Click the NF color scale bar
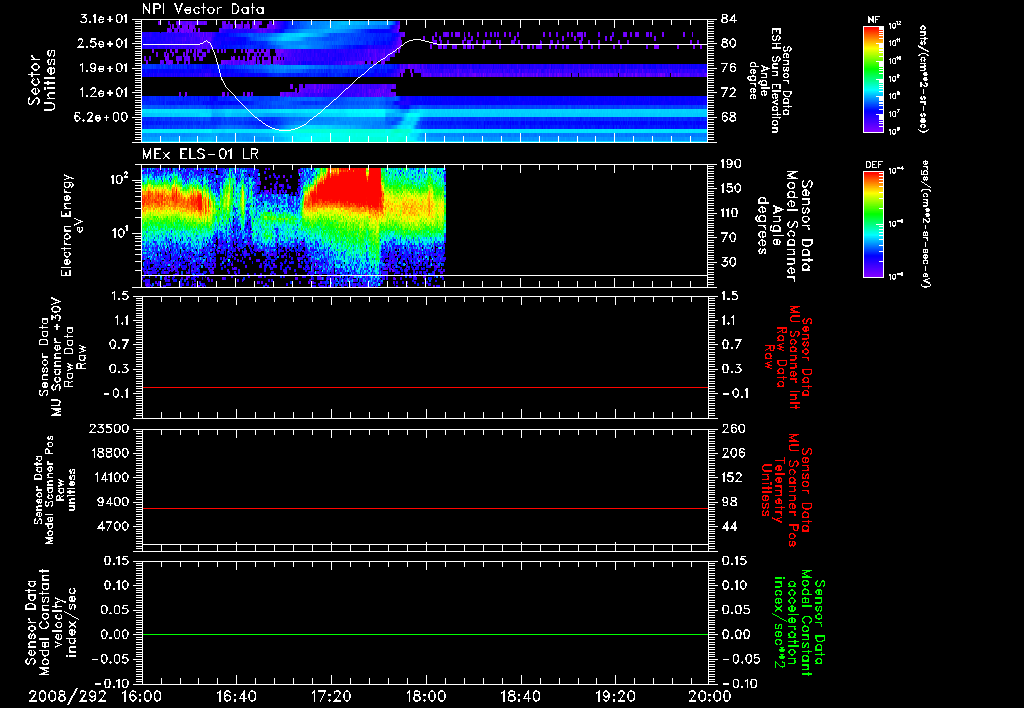Image resolution: width=1024 pixels, height=708 pixels. pyautogui.click(x=874, y=78)
